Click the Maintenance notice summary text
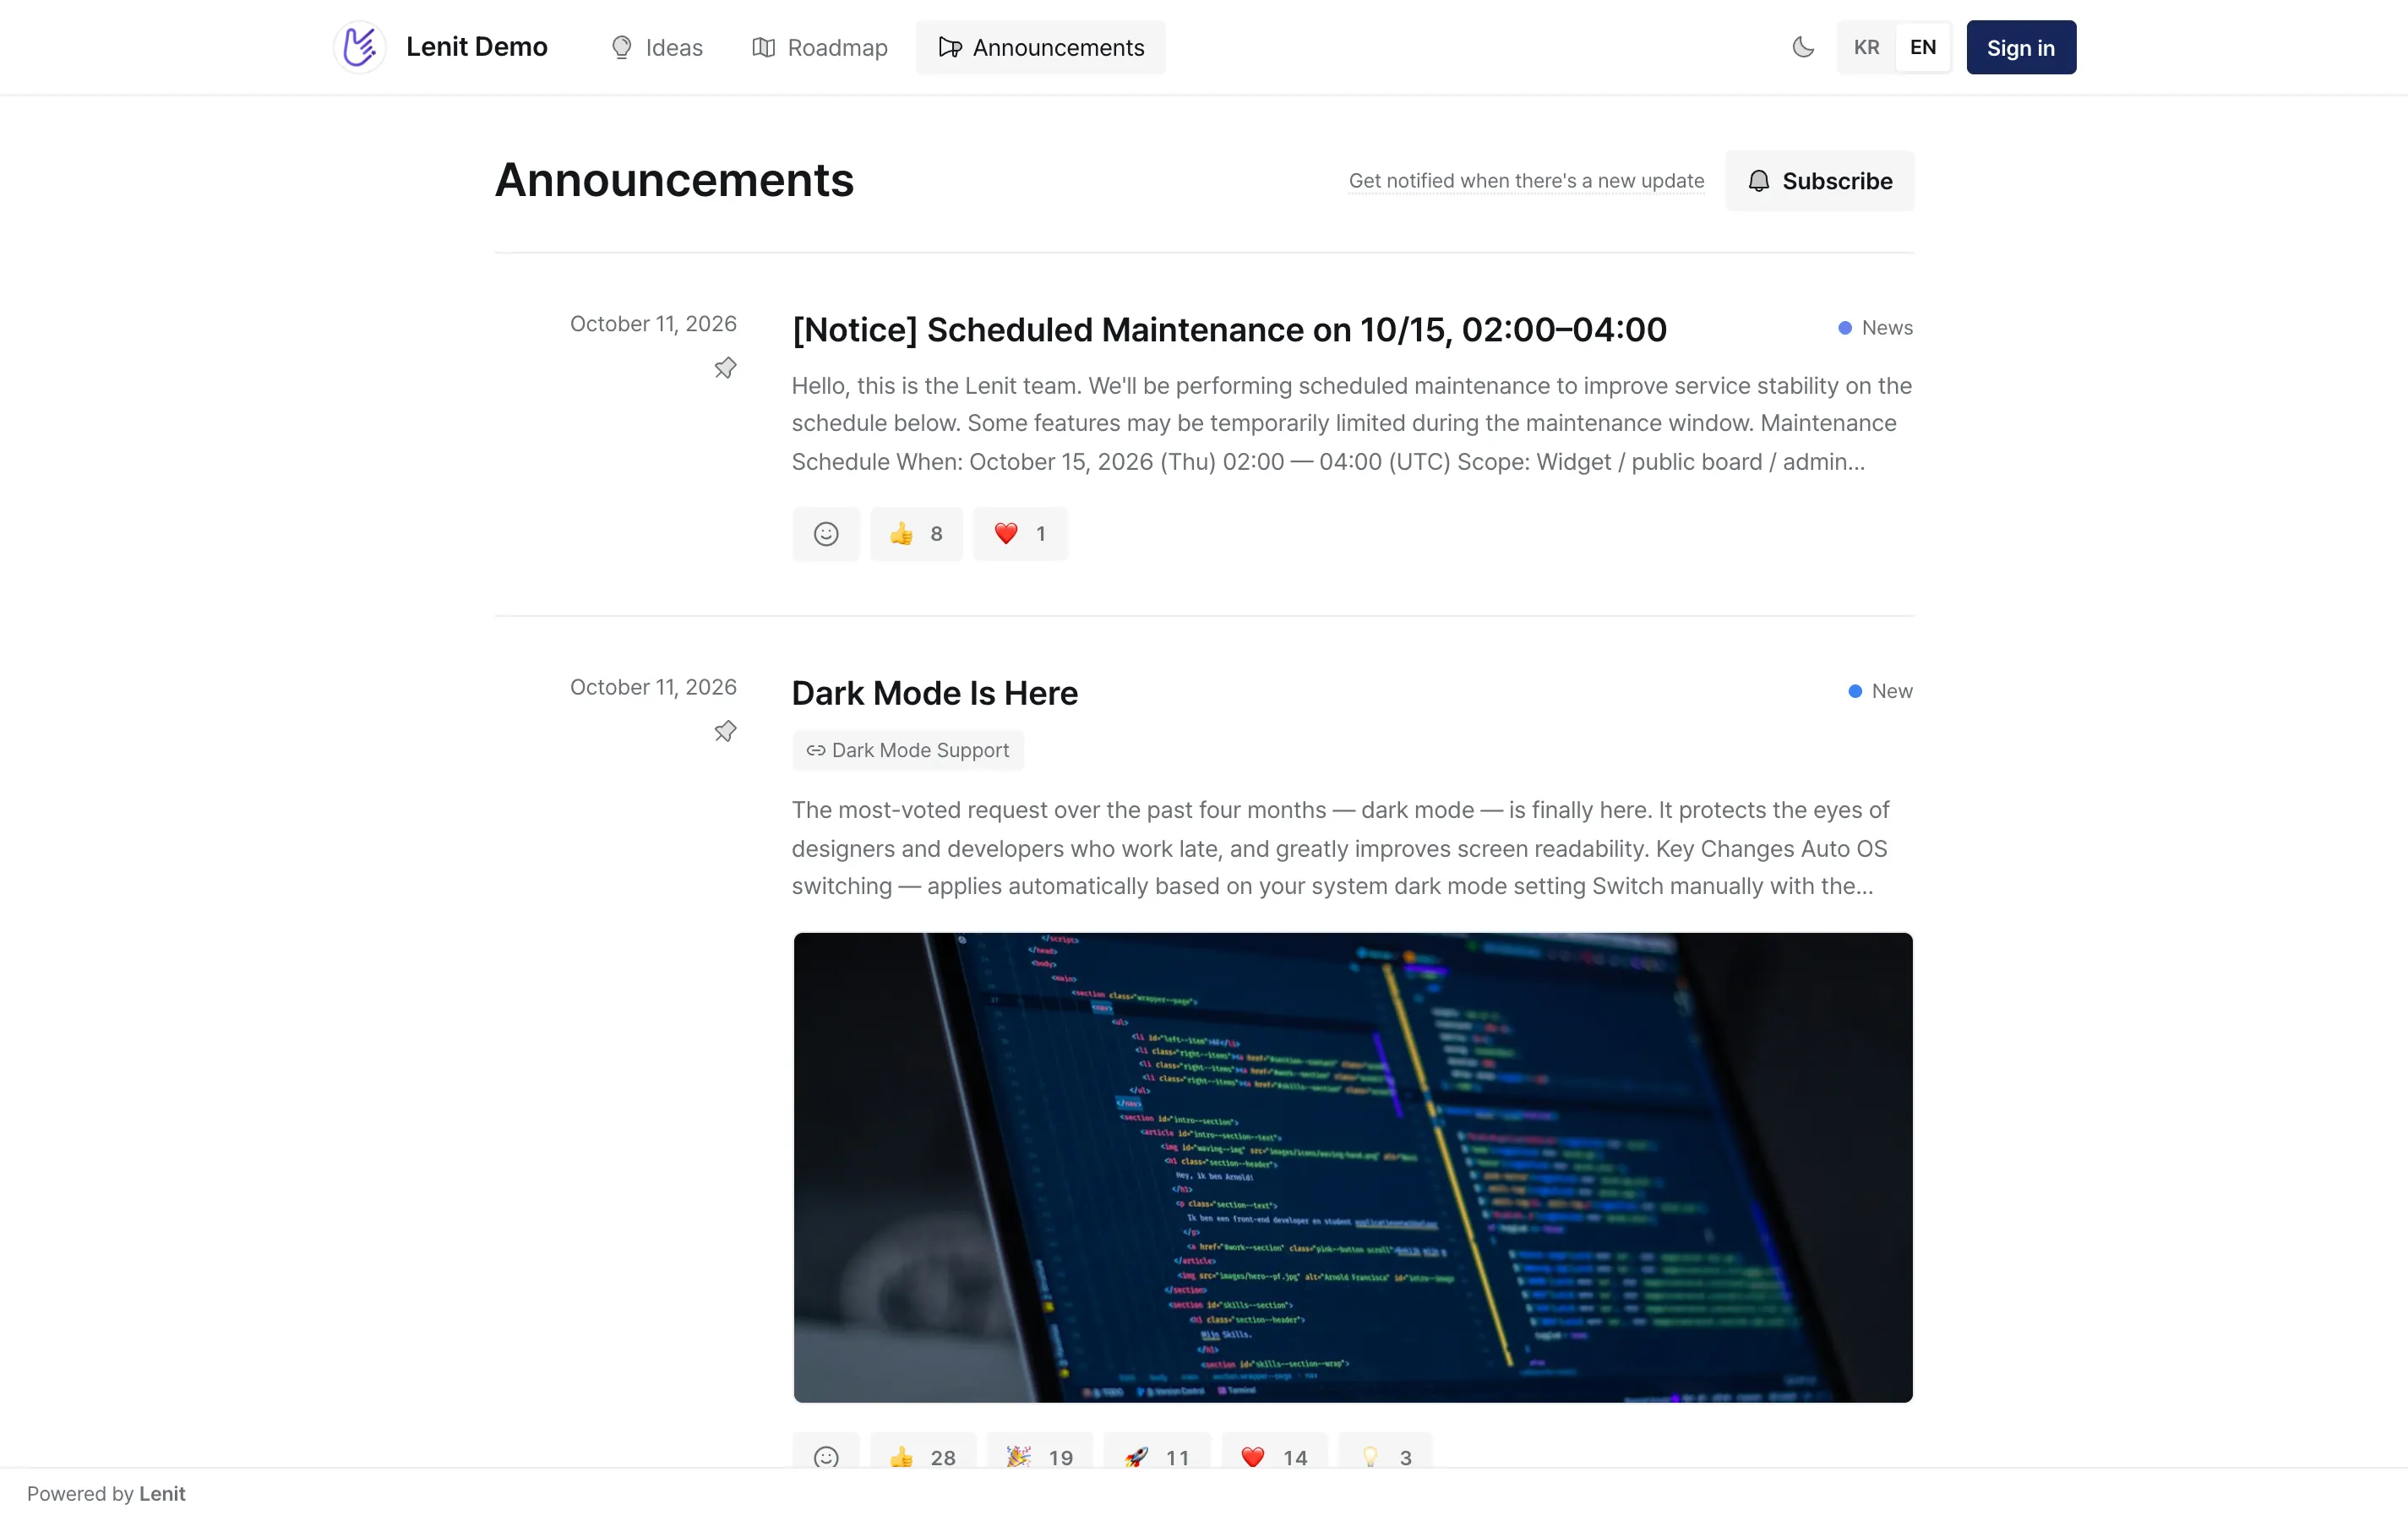 point(1351,424)
